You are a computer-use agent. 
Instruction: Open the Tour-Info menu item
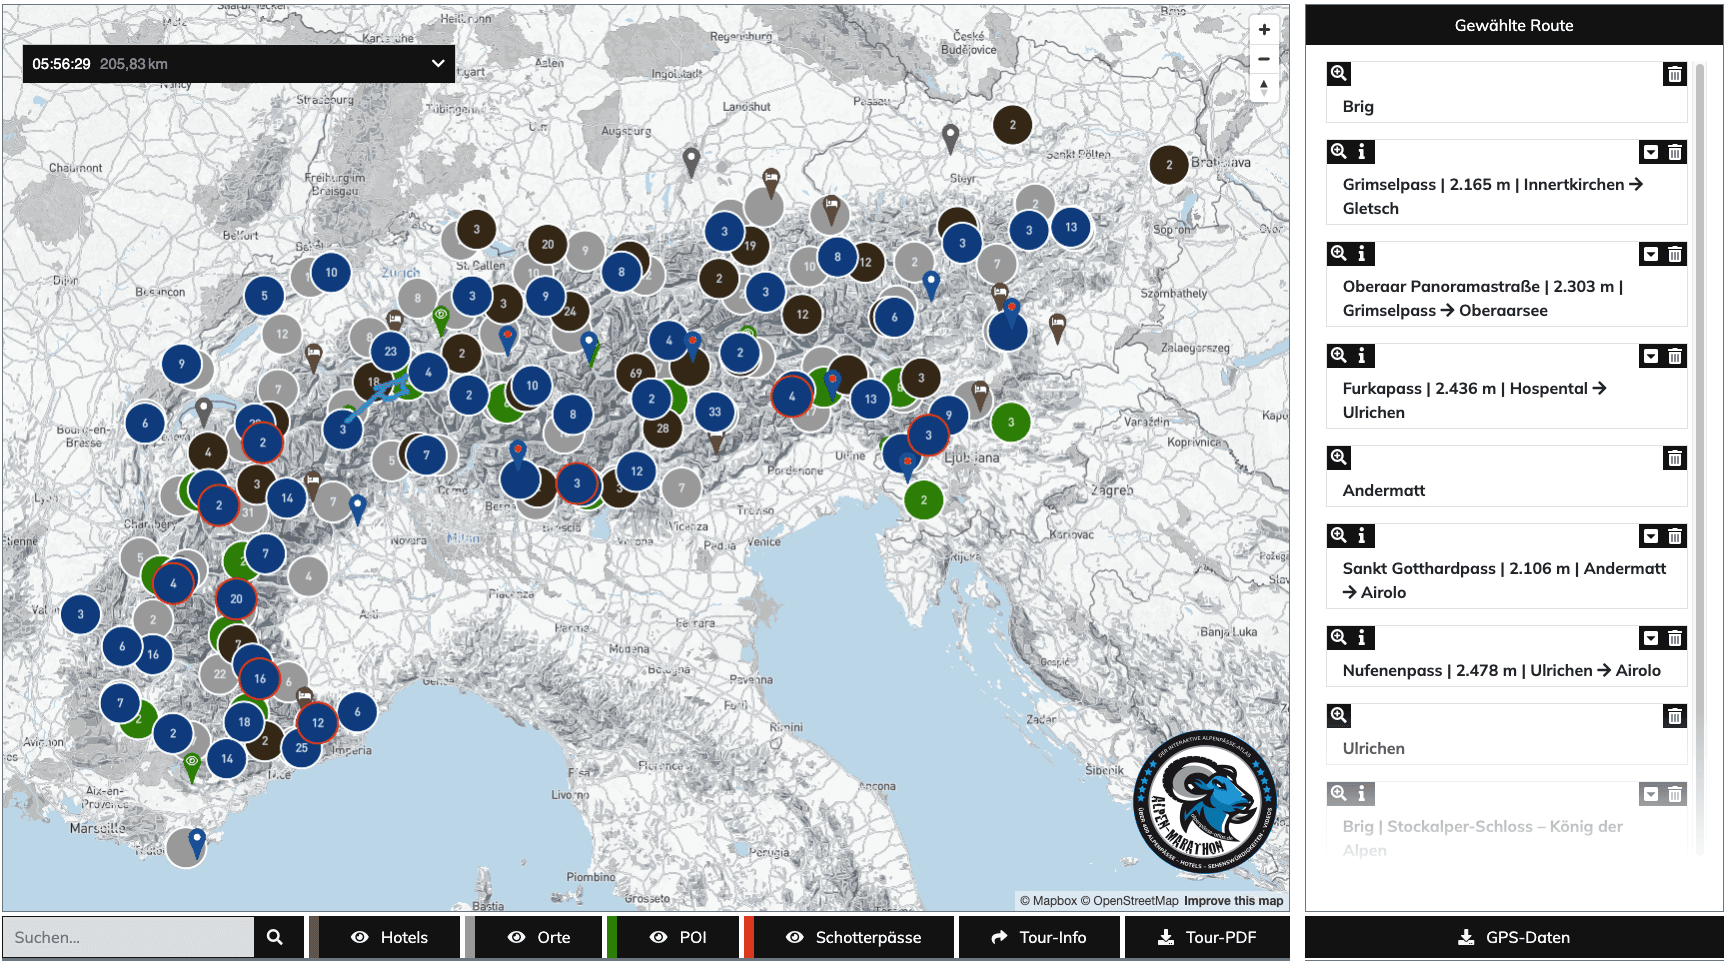pos(1040,937)
